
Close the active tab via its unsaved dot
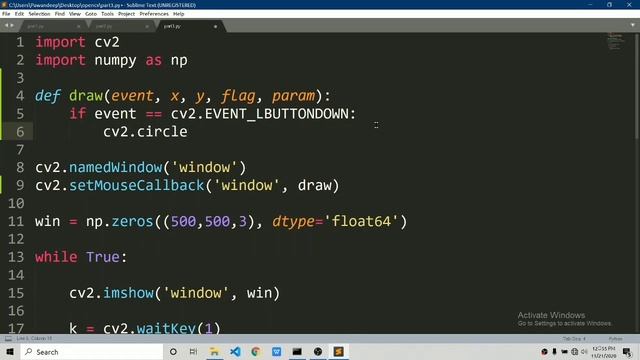point(216,27)
